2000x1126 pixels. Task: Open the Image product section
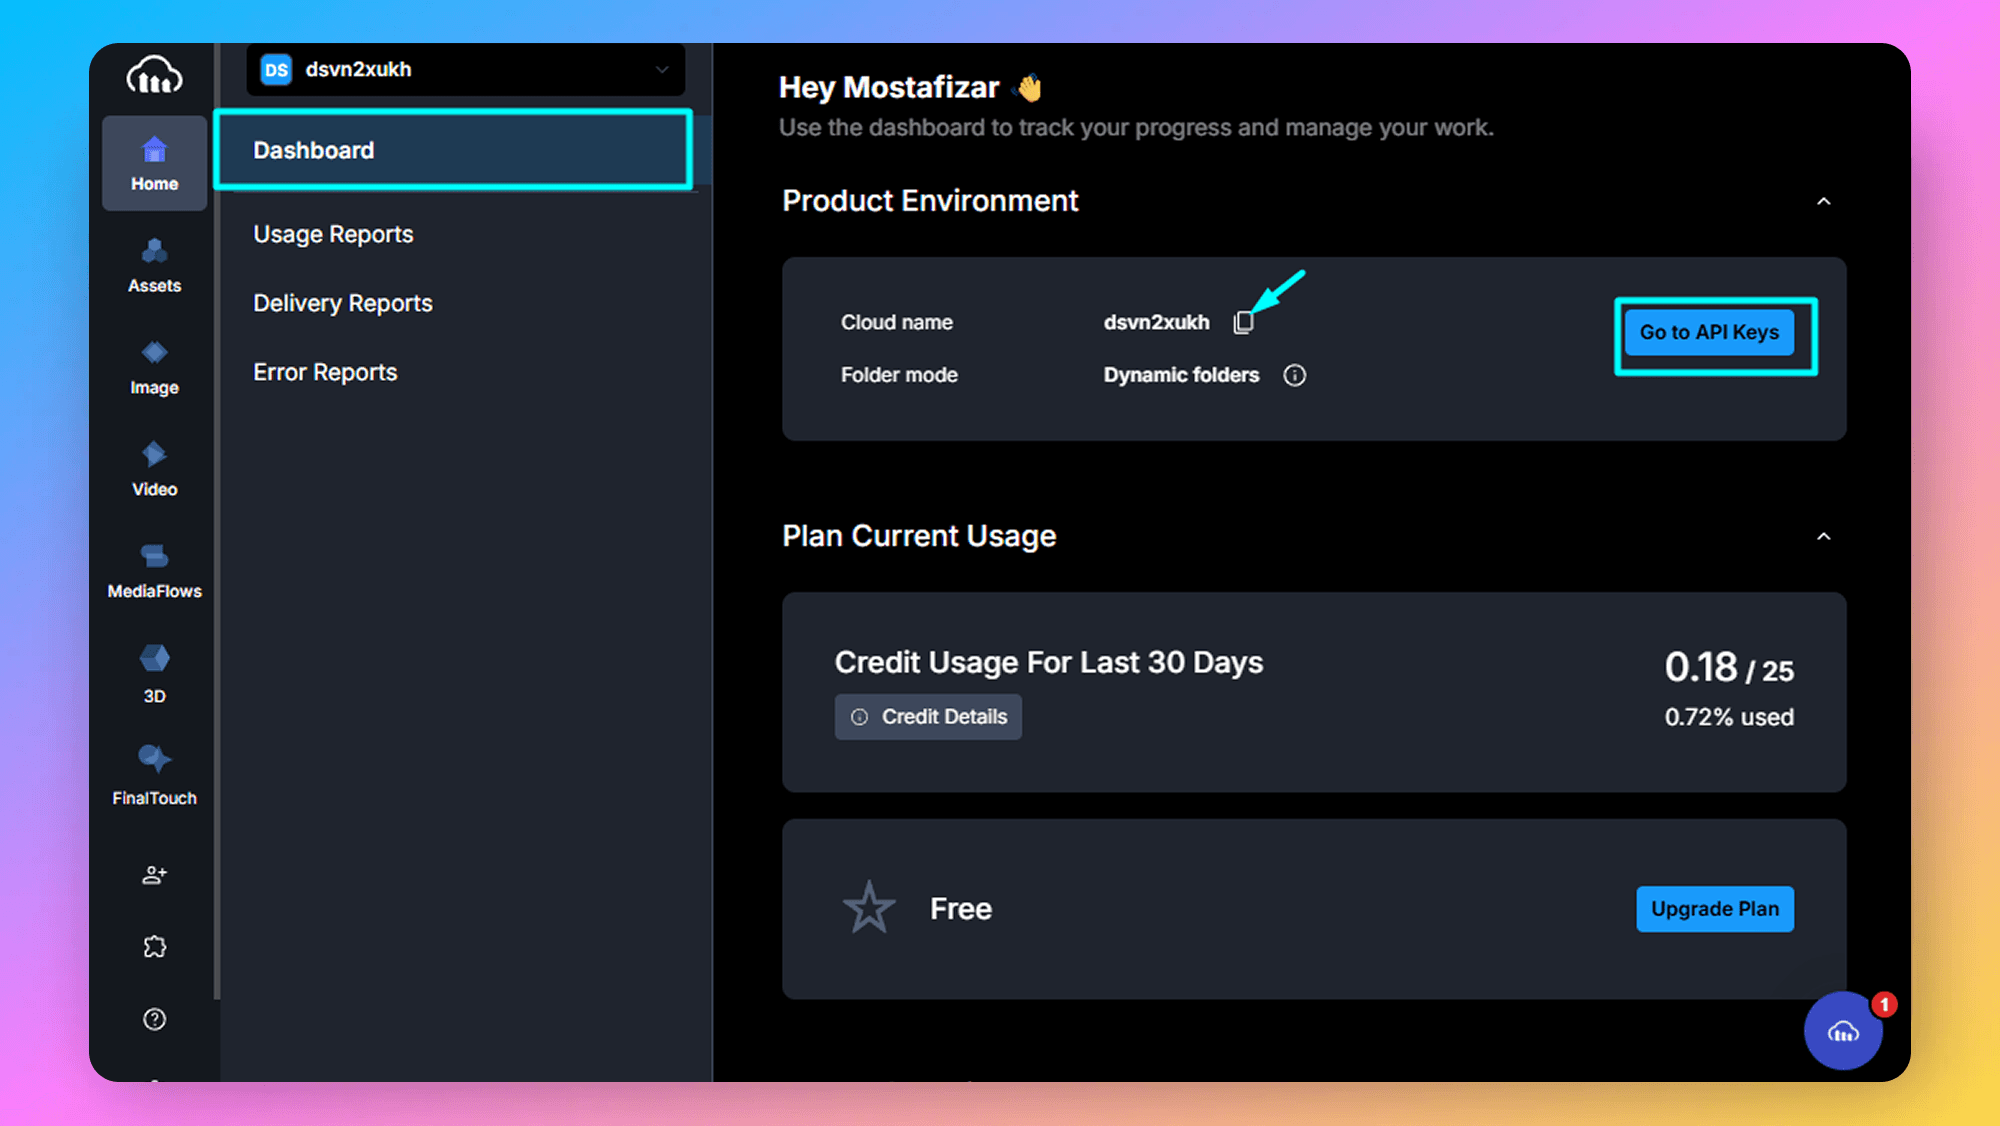tap(154, 367)
